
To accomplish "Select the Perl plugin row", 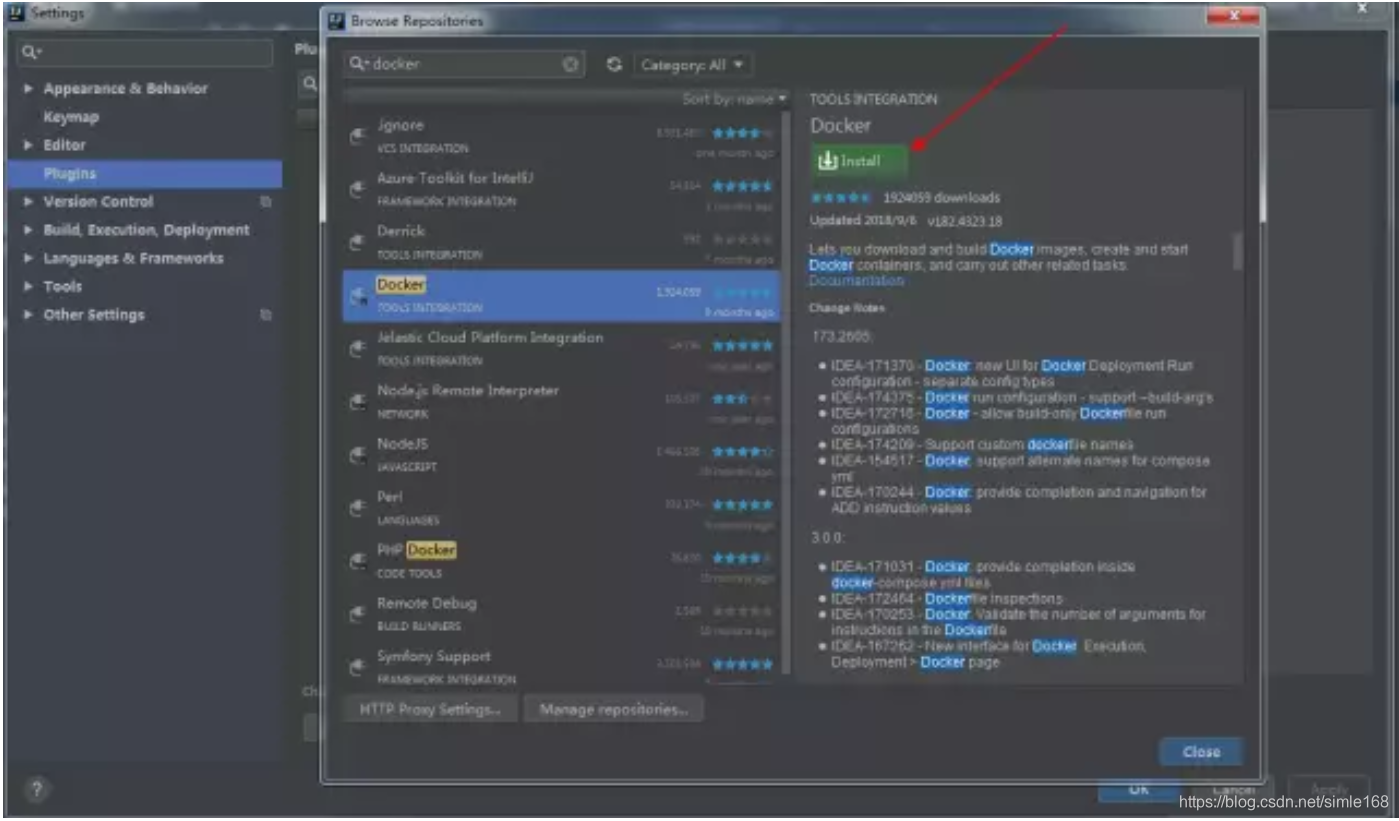I will (x=561, y=507).
